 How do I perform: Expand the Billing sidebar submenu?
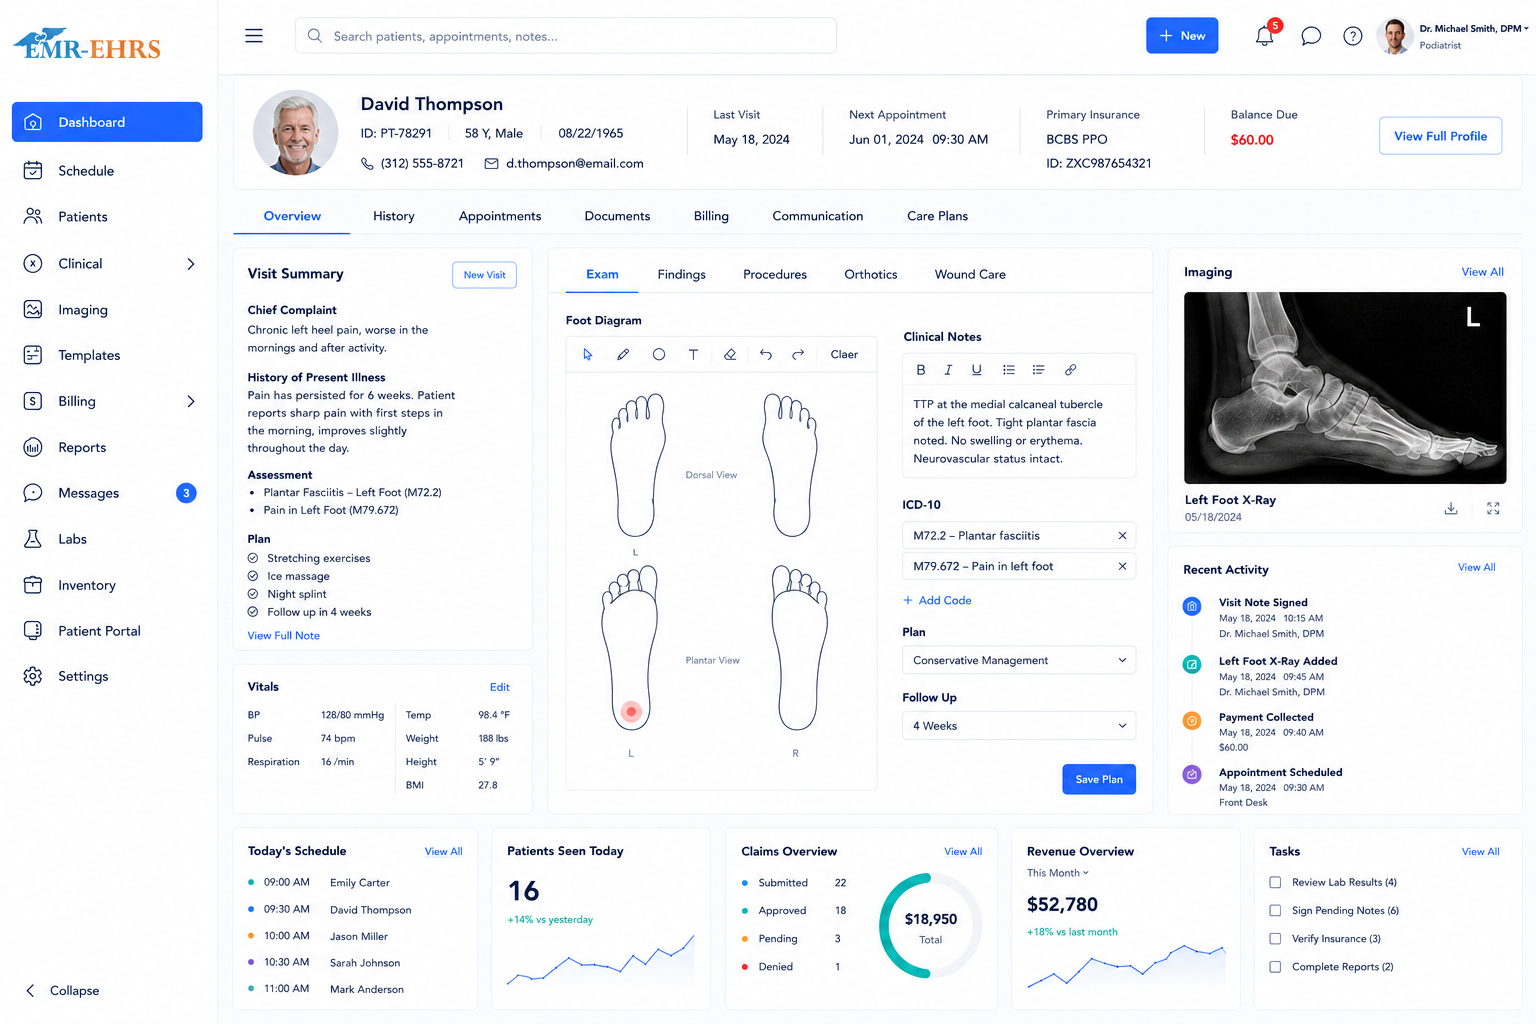(191, 401)
